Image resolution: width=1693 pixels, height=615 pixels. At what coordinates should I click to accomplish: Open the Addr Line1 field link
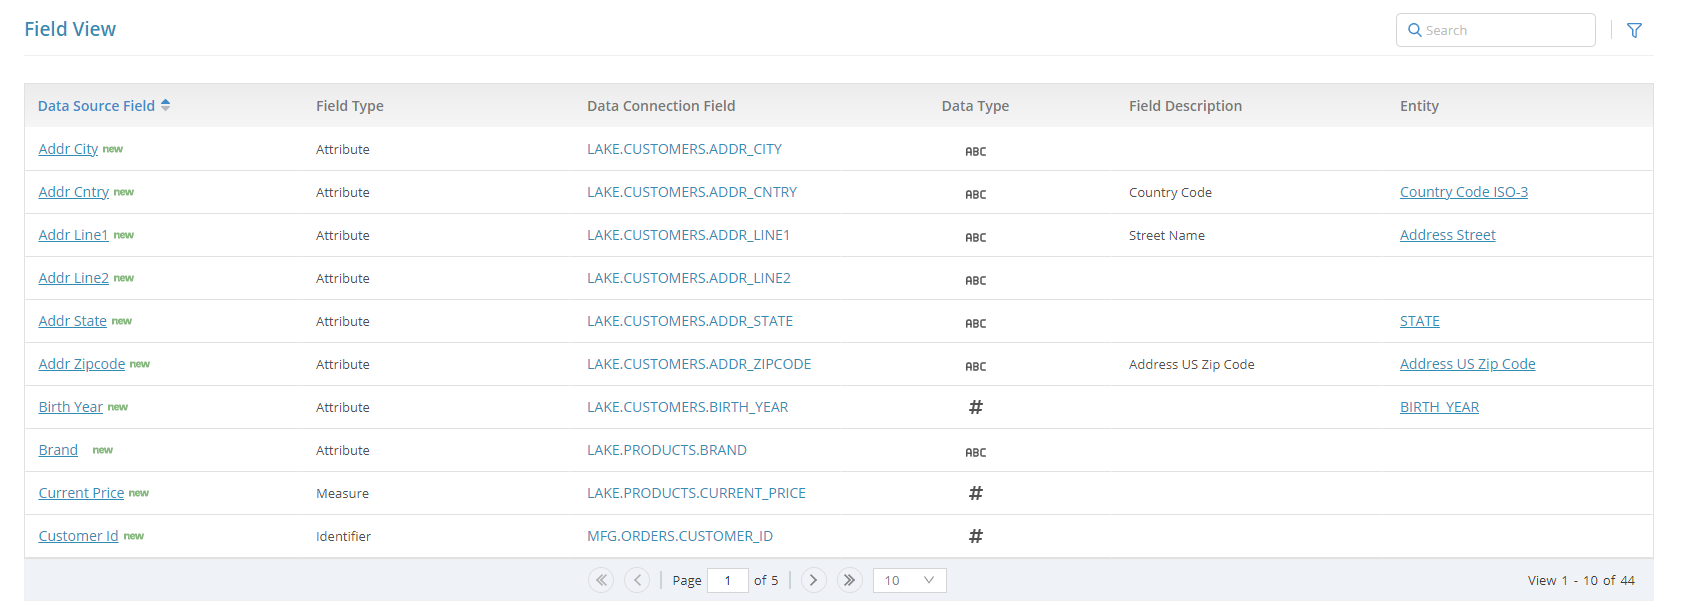(x=73, y=235)
